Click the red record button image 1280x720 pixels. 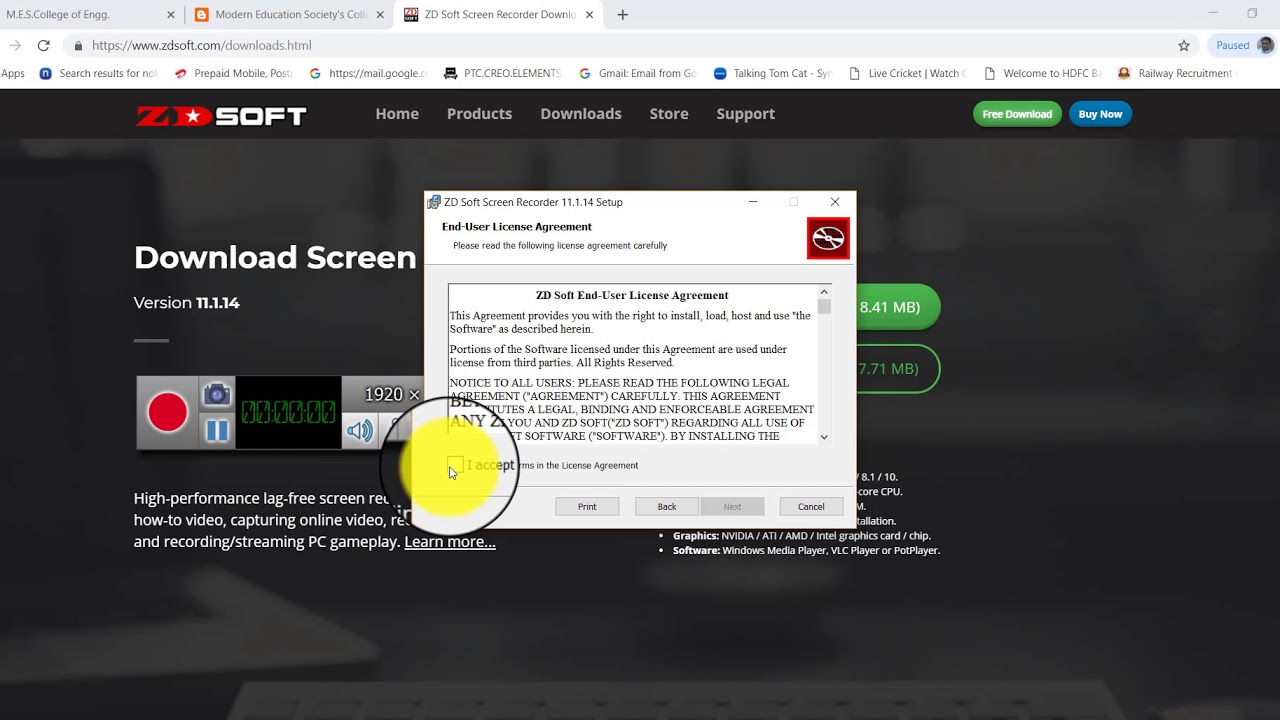(x=167, y=412)
